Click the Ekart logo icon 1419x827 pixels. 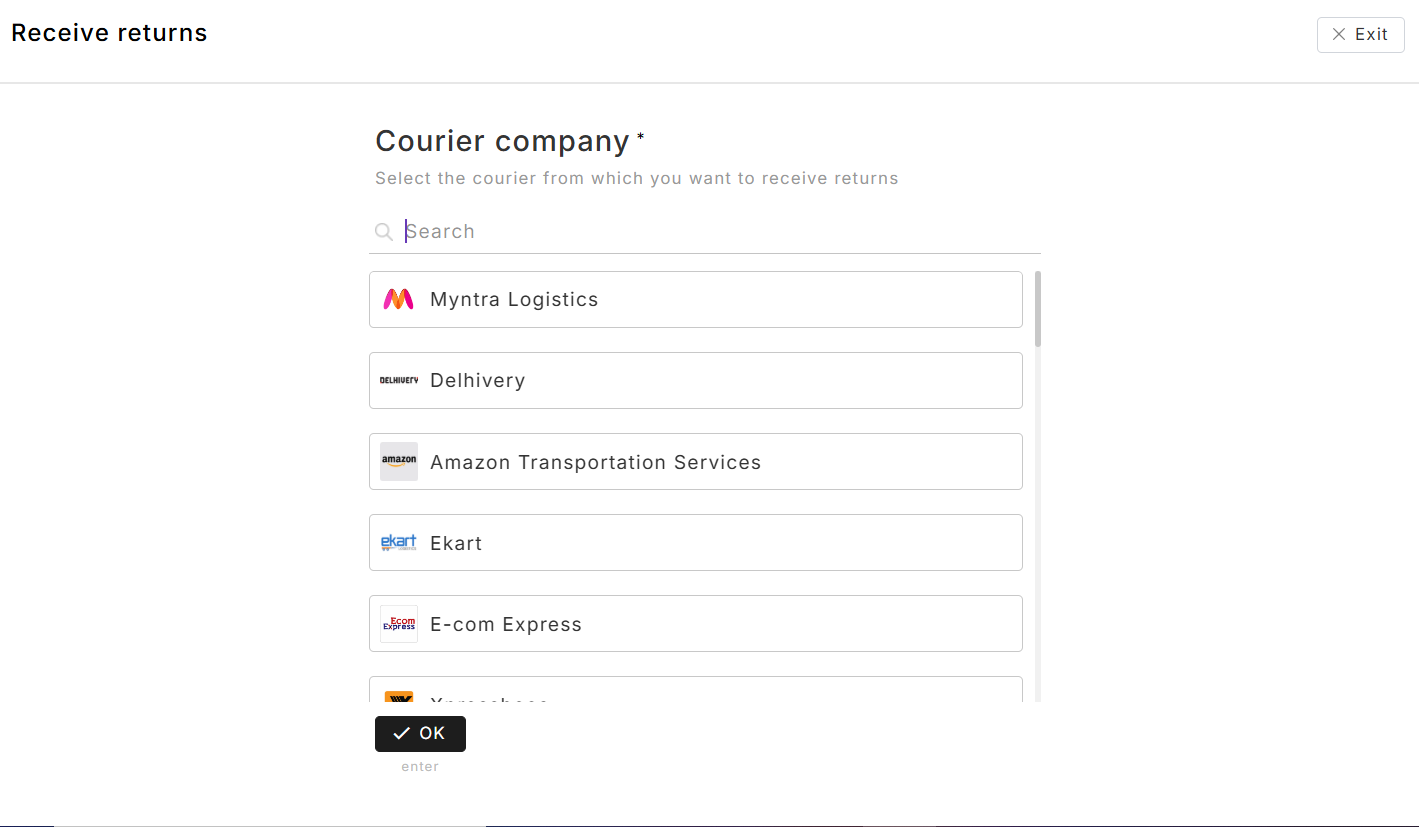point(399,543)
